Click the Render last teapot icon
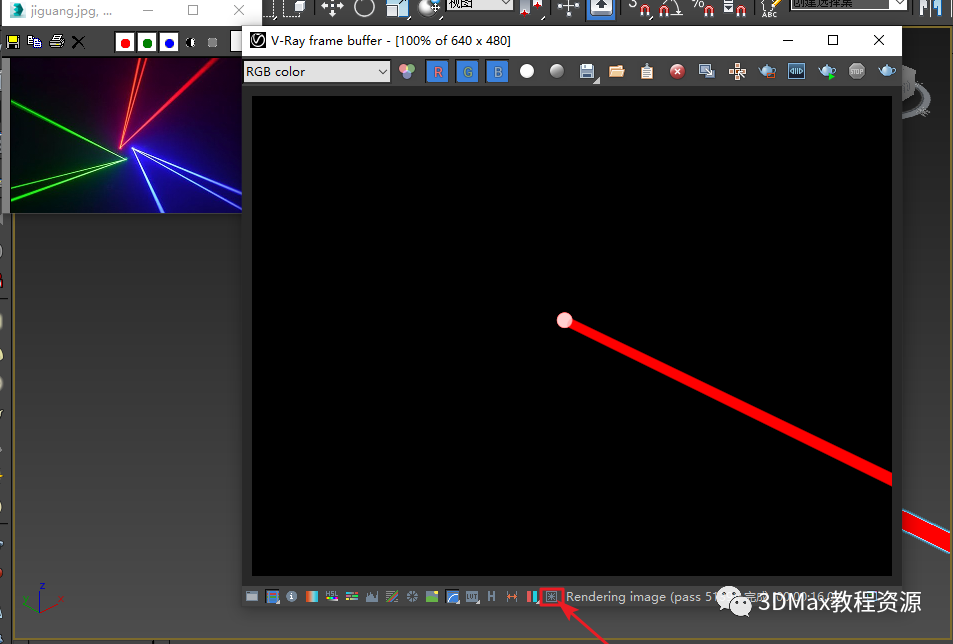 pos(887,72)
